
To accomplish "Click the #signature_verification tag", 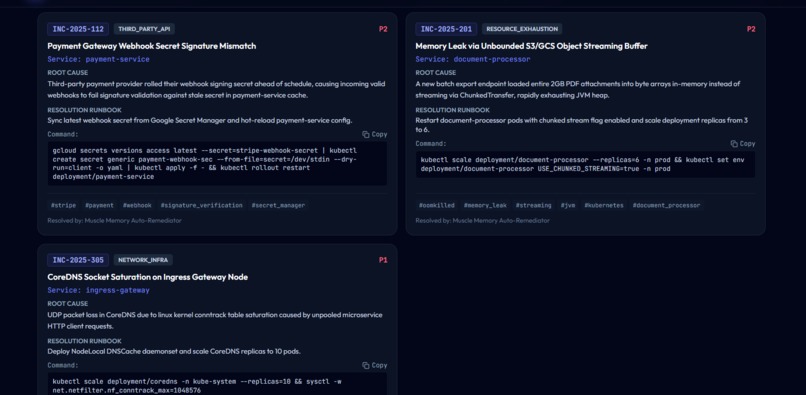I will 202,205.
